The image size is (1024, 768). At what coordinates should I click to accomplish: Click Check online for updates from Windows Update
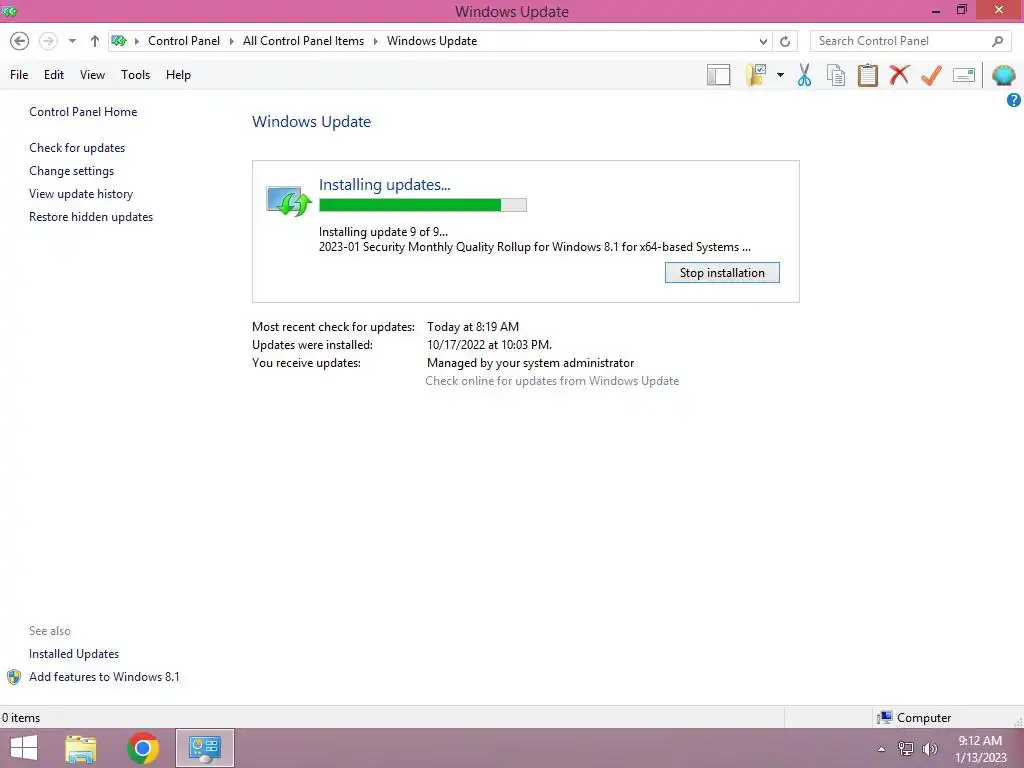[552, 381]
